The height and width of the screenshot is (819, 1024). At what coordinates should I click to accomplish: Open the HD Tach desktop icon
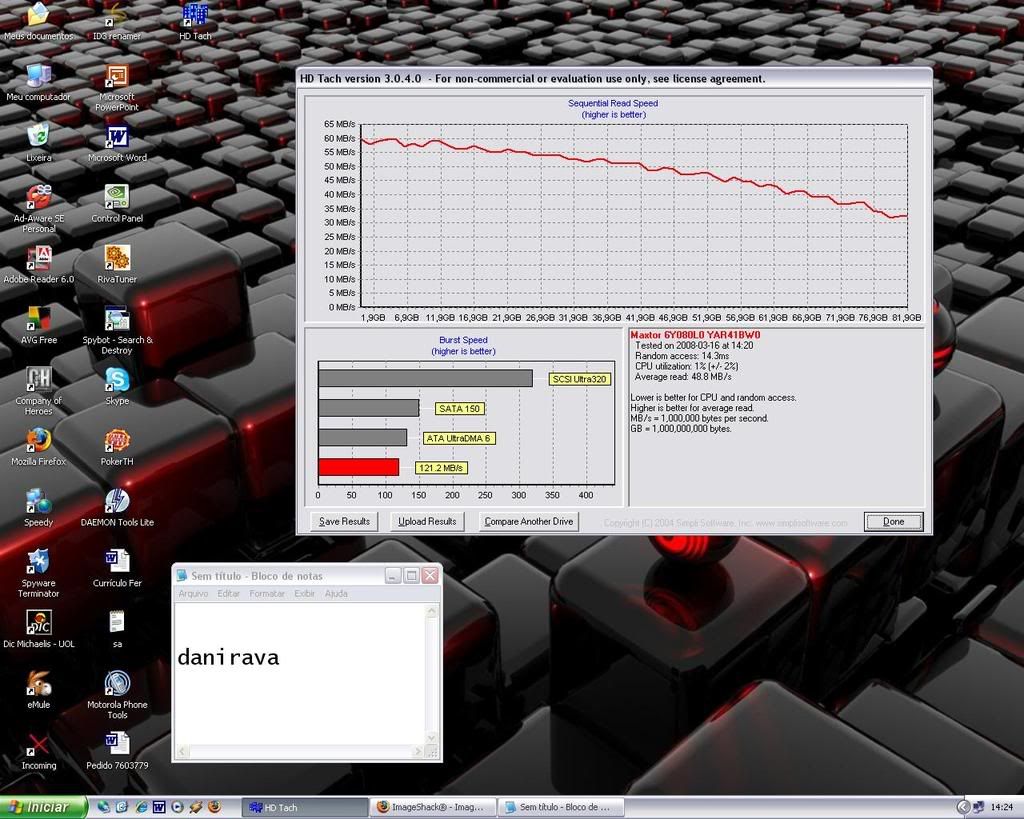pyautogui.click(x=195, y=16)
